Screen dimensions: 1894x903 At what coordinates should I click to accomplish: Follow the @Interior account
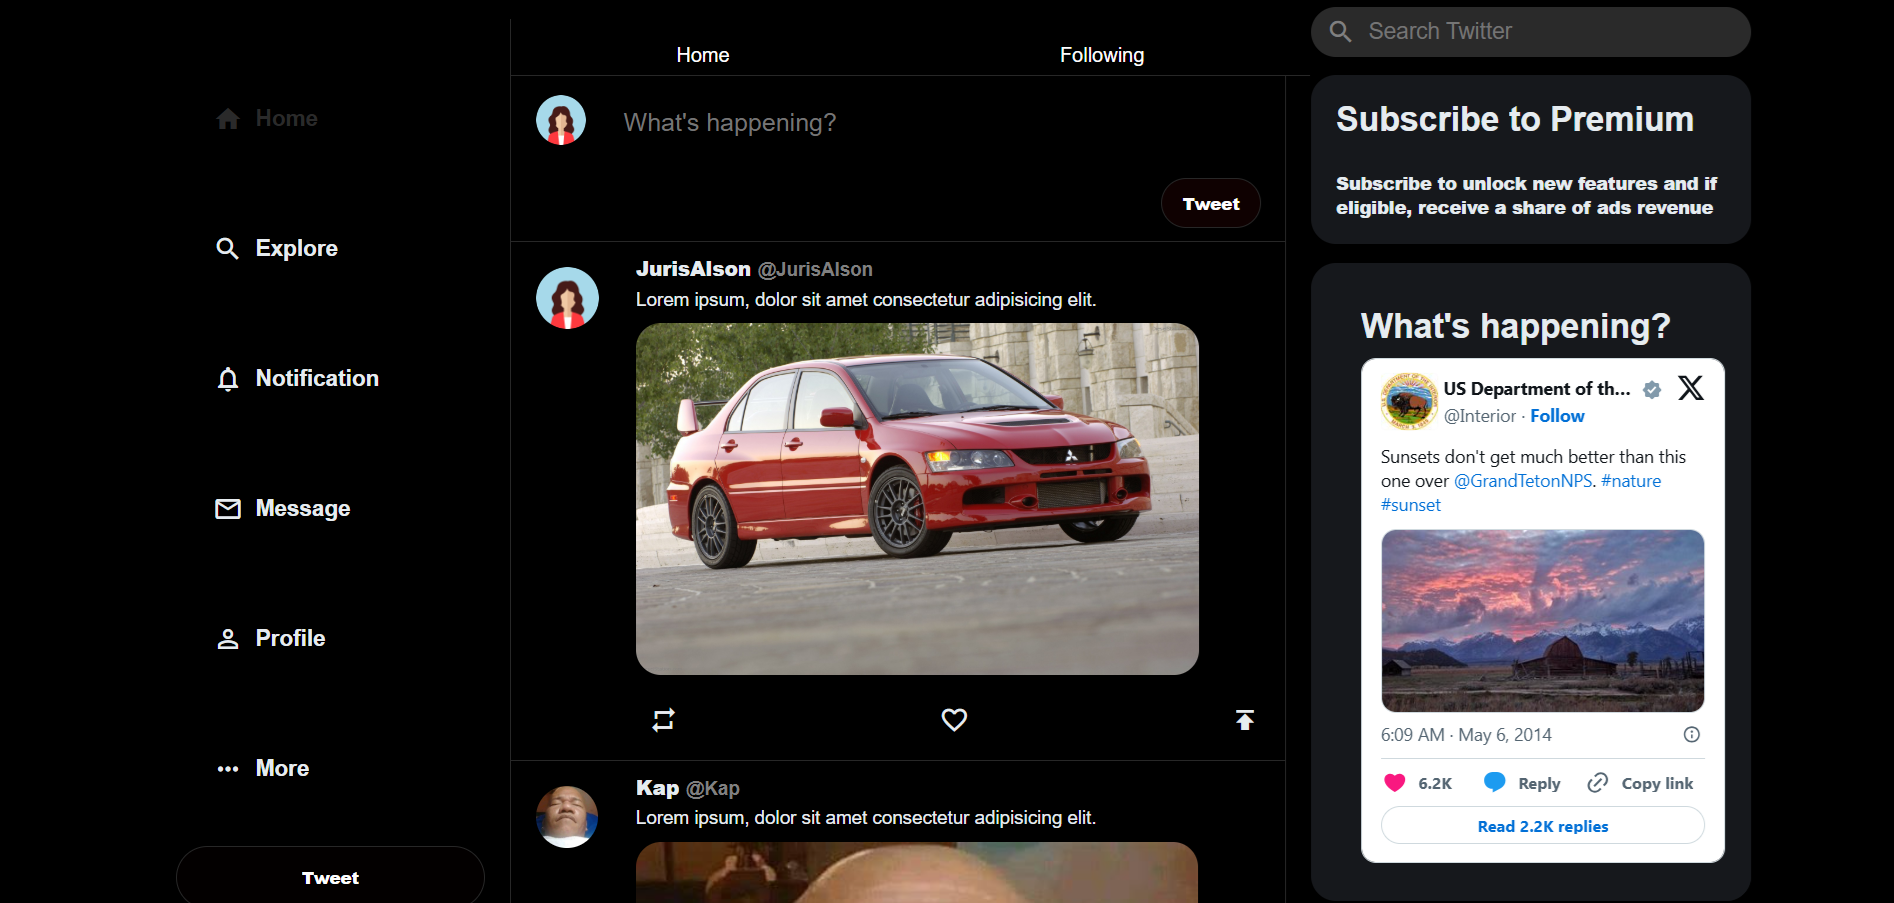pyautogui.click(x=1557, y=416)
